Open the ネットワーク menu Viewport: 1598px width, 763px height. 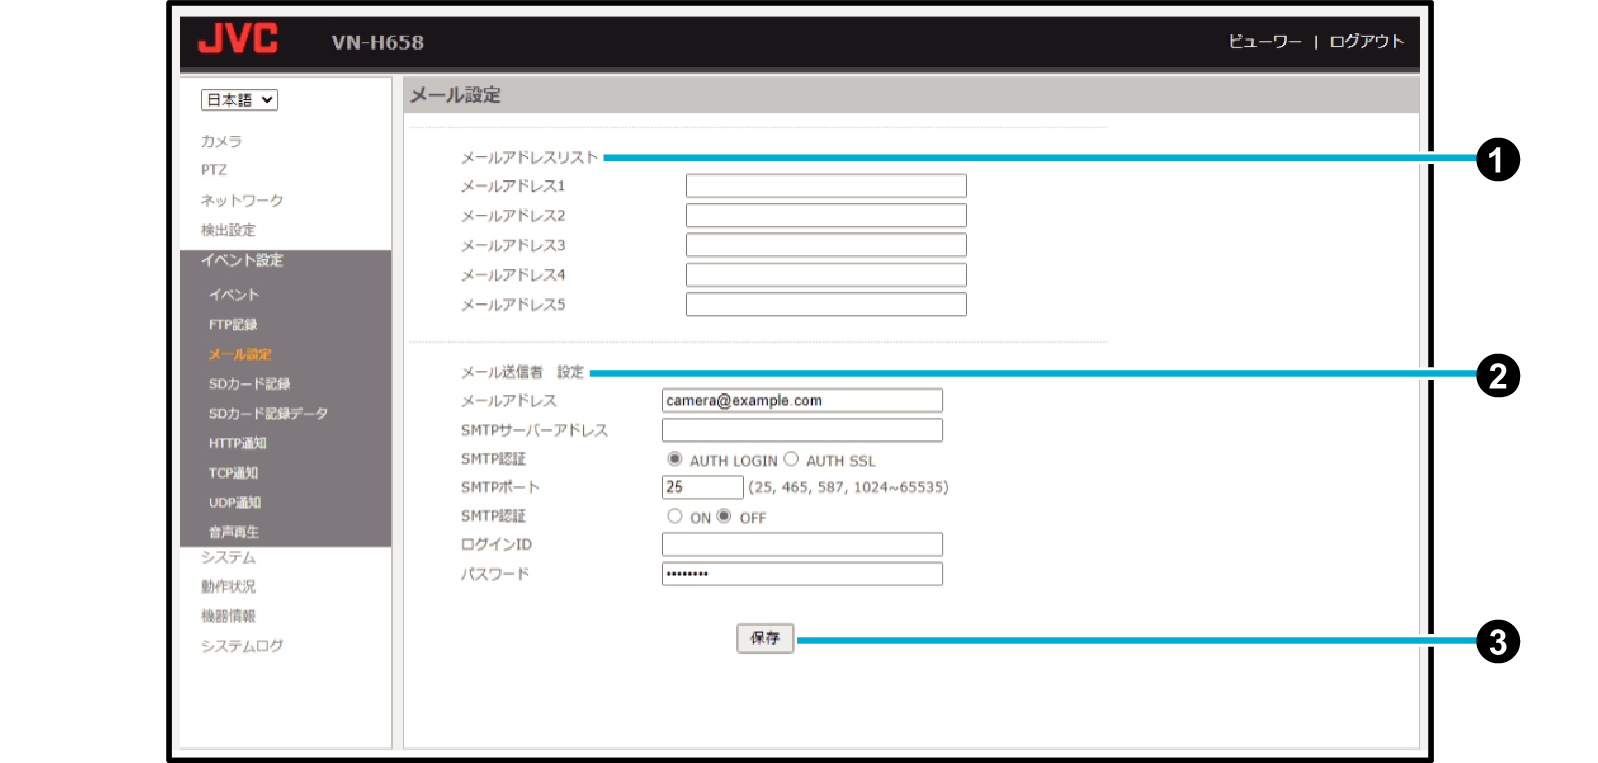(242, 200)
